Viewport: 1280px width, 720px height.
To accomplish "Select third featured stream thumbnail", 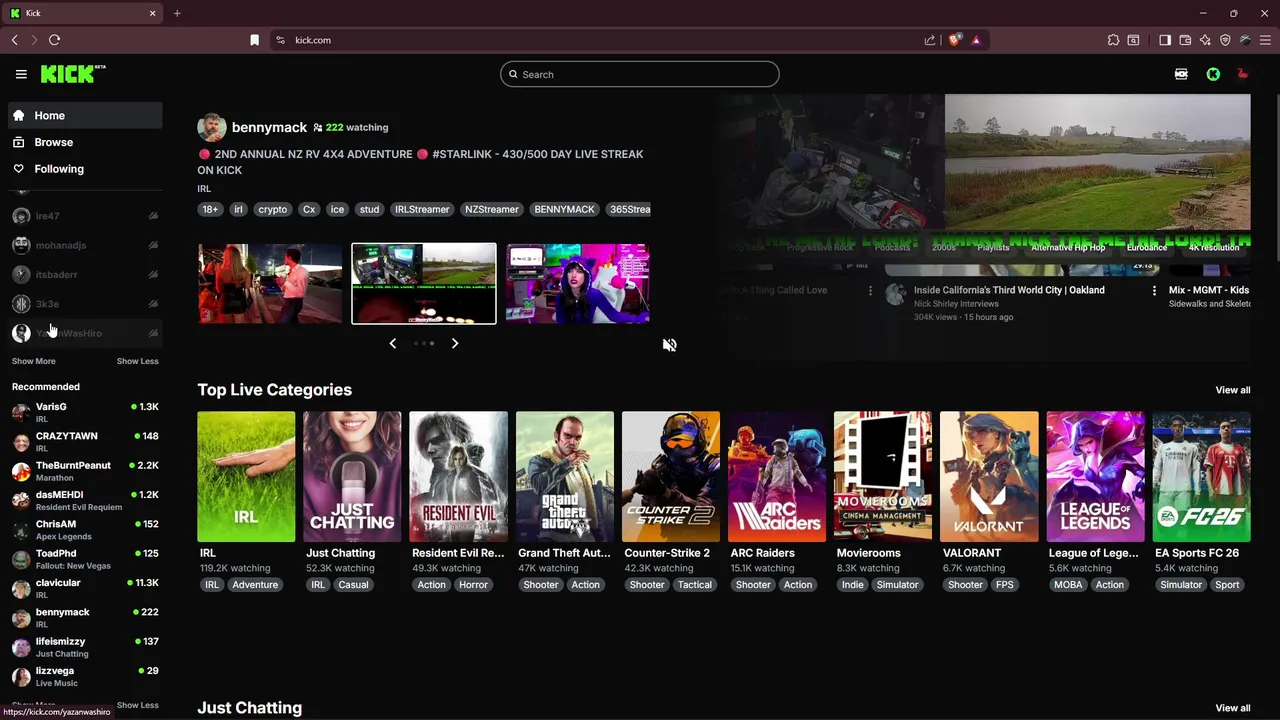I will [x=577, y=283].
